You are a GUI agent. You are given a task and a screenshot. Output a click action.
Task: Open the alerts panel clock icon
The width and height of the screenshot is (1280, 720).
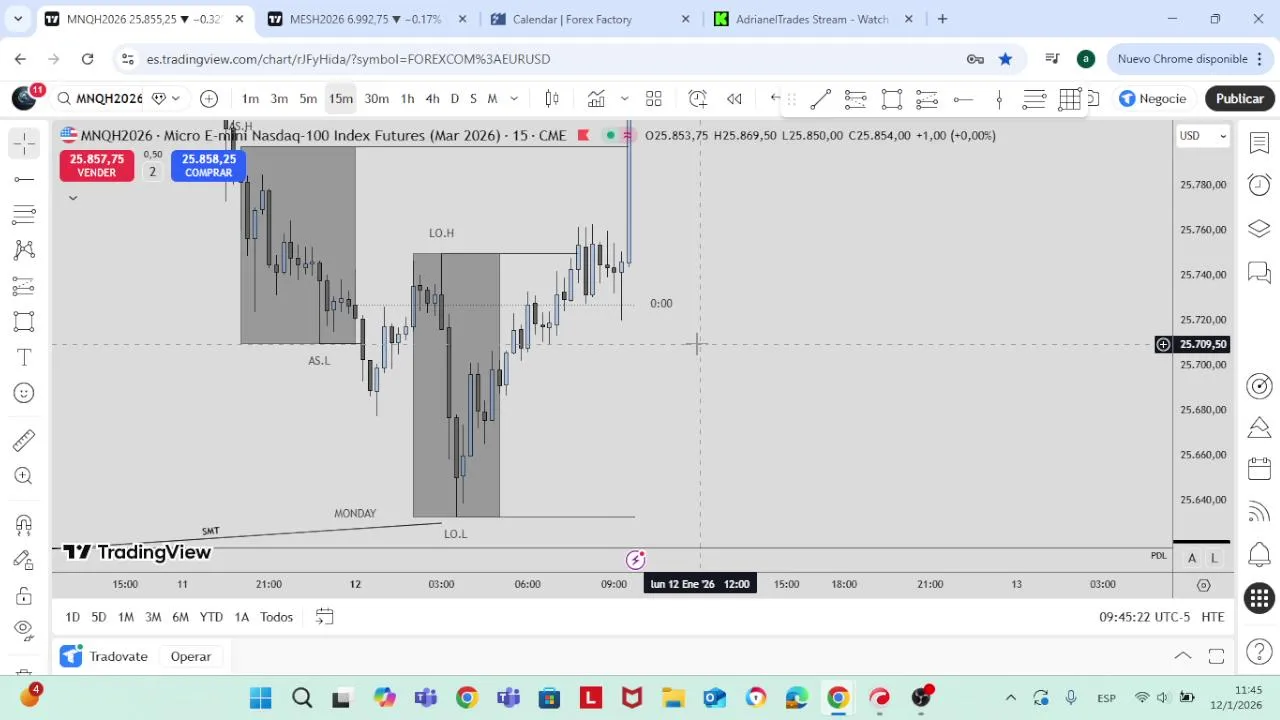[1259, 185]
